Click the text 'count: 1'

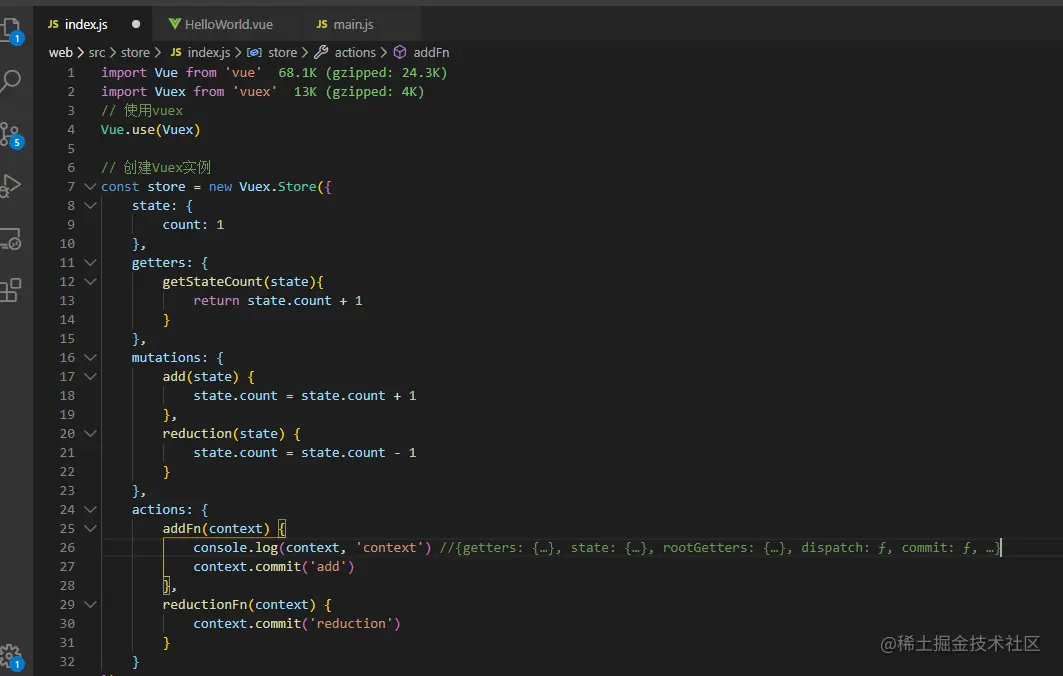point(193,224)
